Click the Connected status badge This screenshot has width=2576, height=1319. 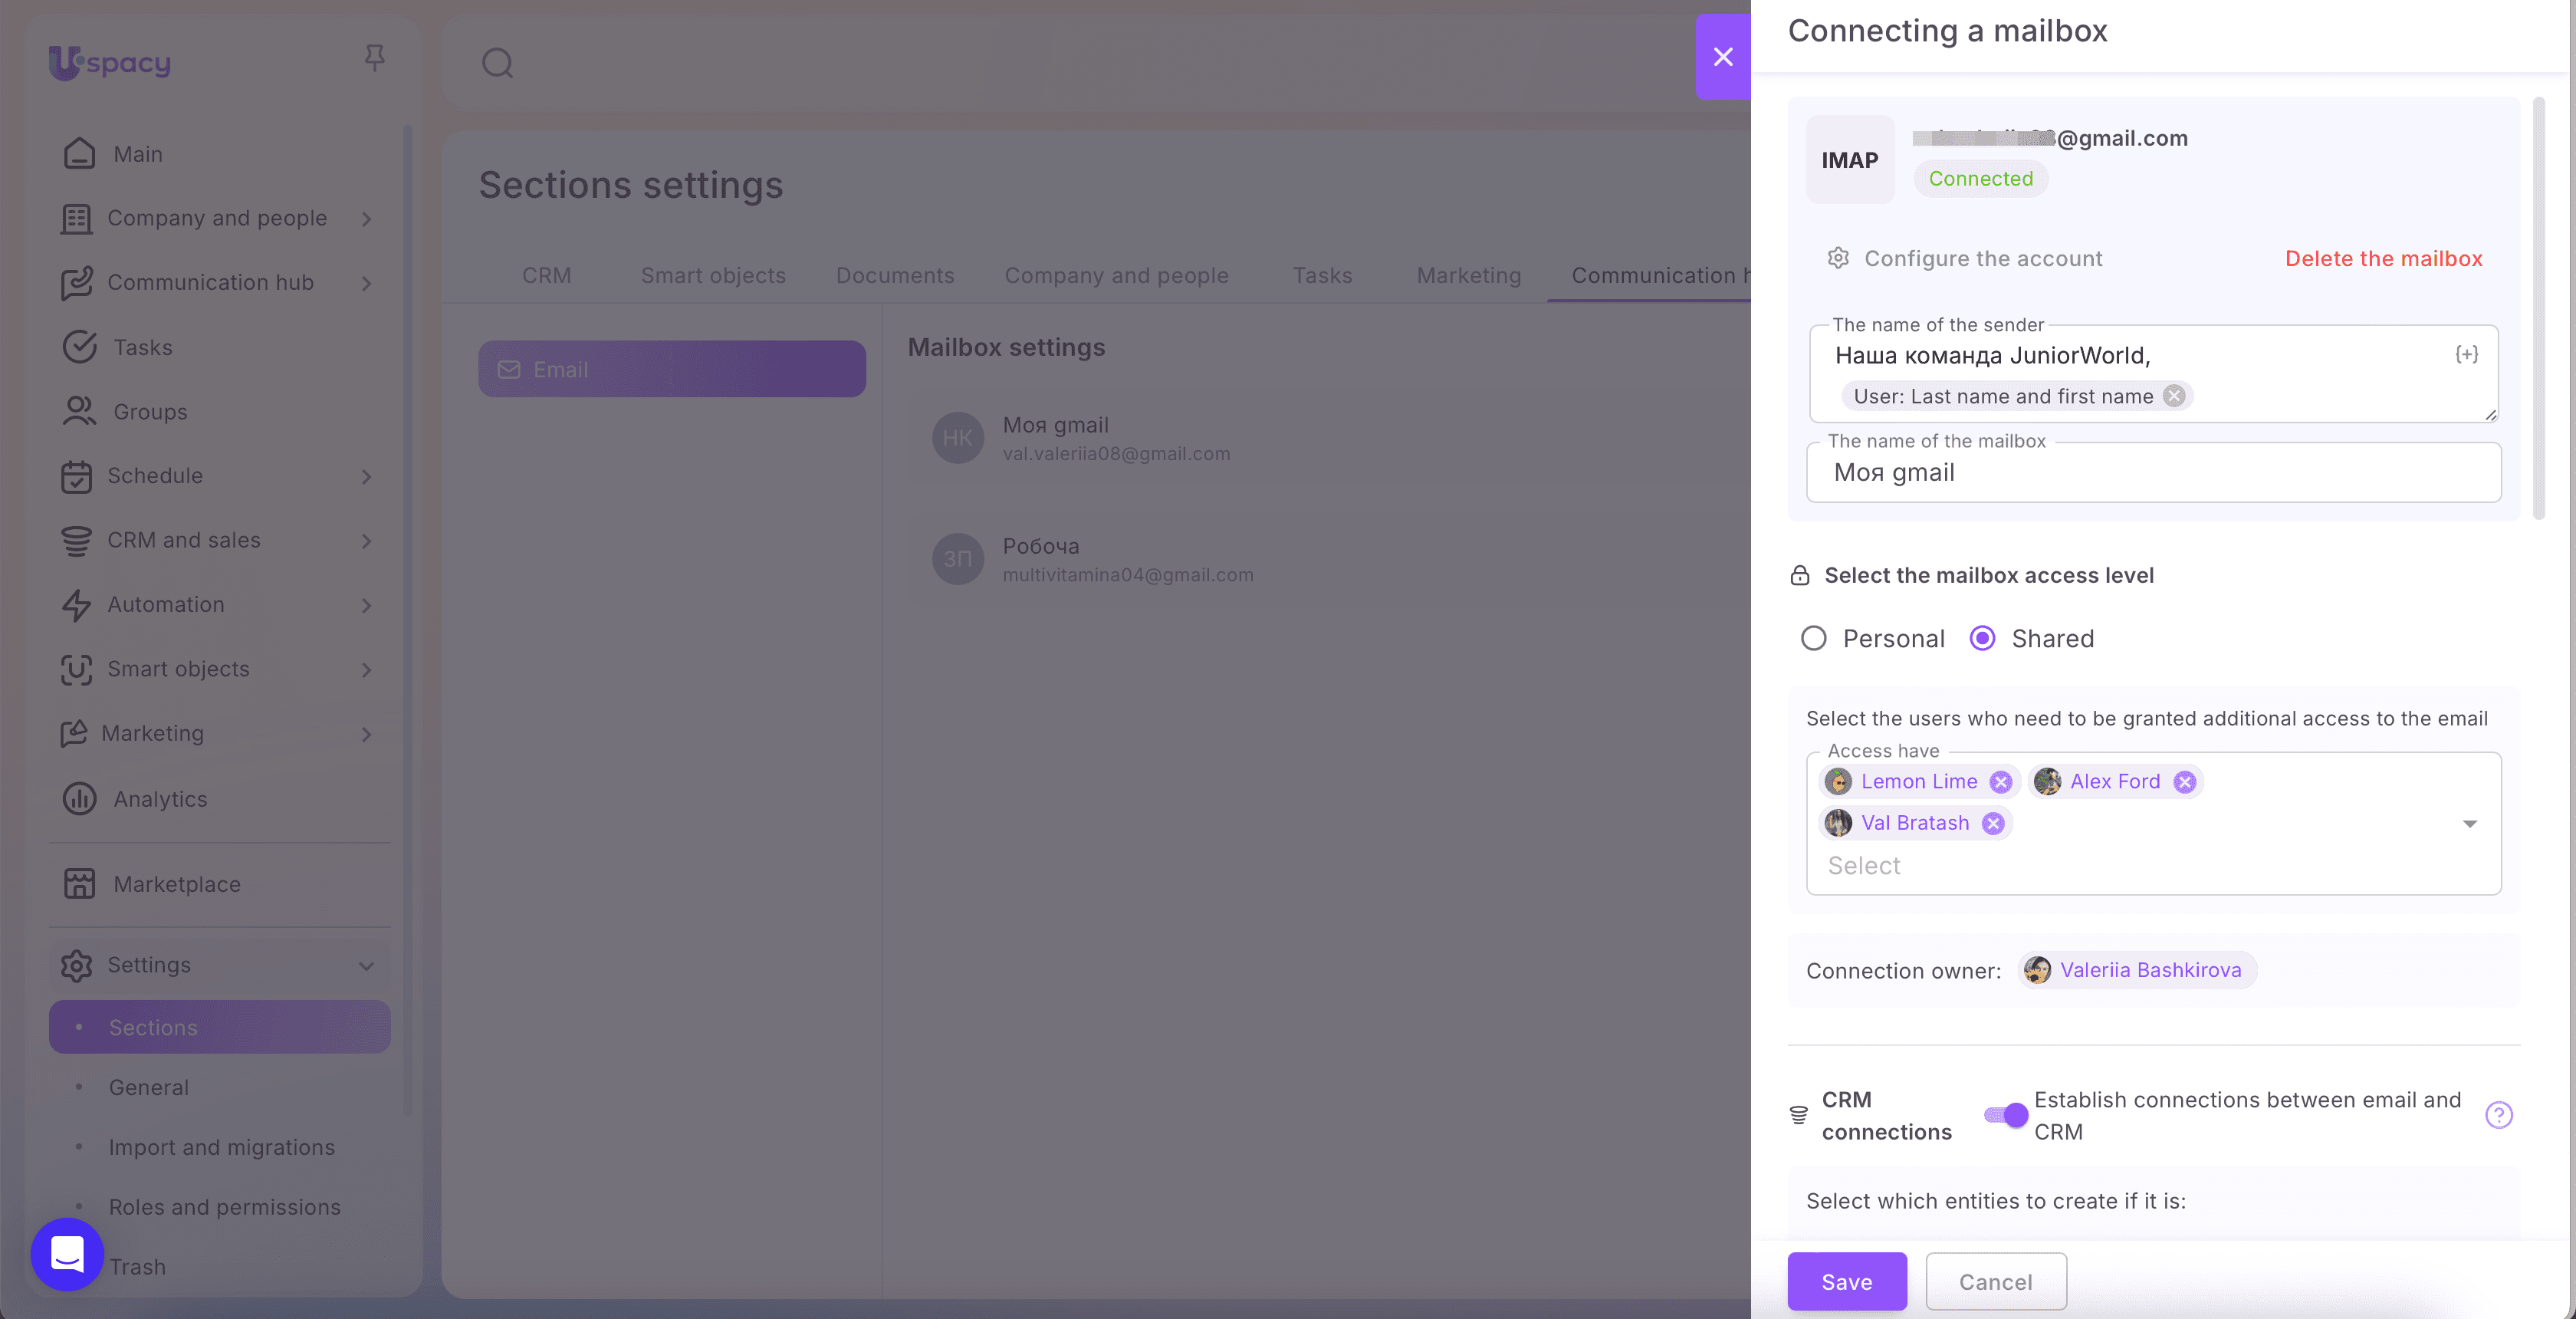[x=1980, y=179]
